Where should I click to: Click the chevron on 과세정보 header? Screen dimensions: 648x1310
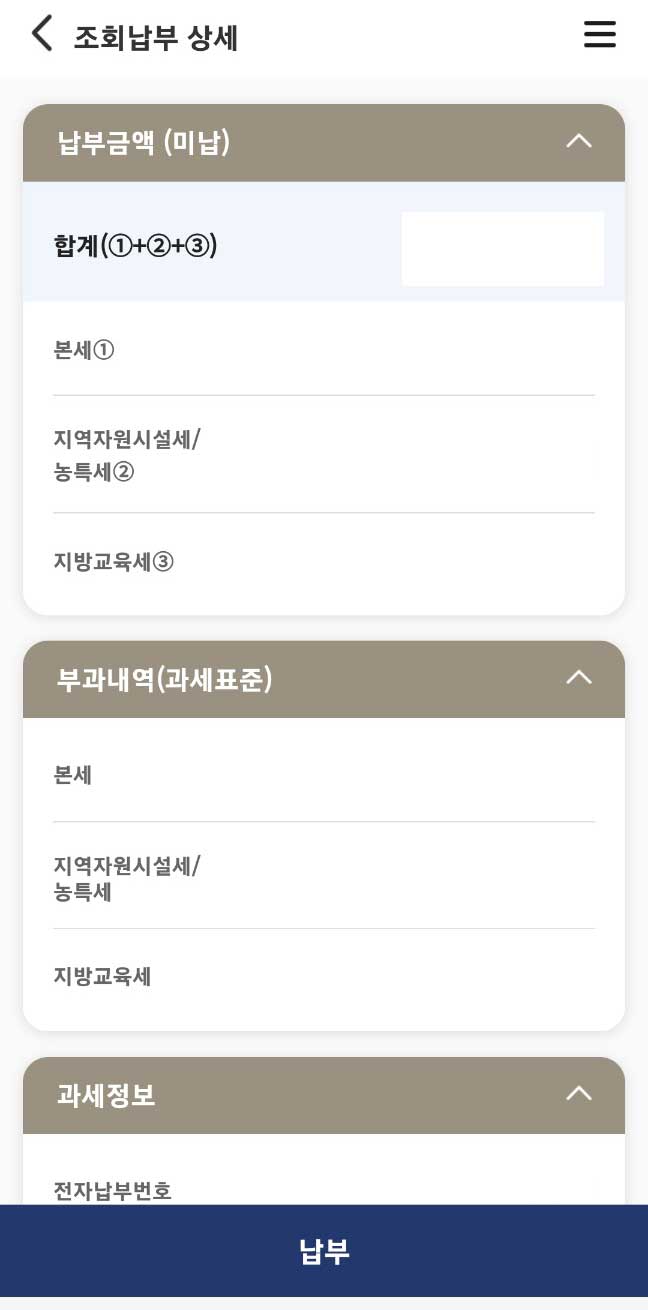[x=578, y=1093]
